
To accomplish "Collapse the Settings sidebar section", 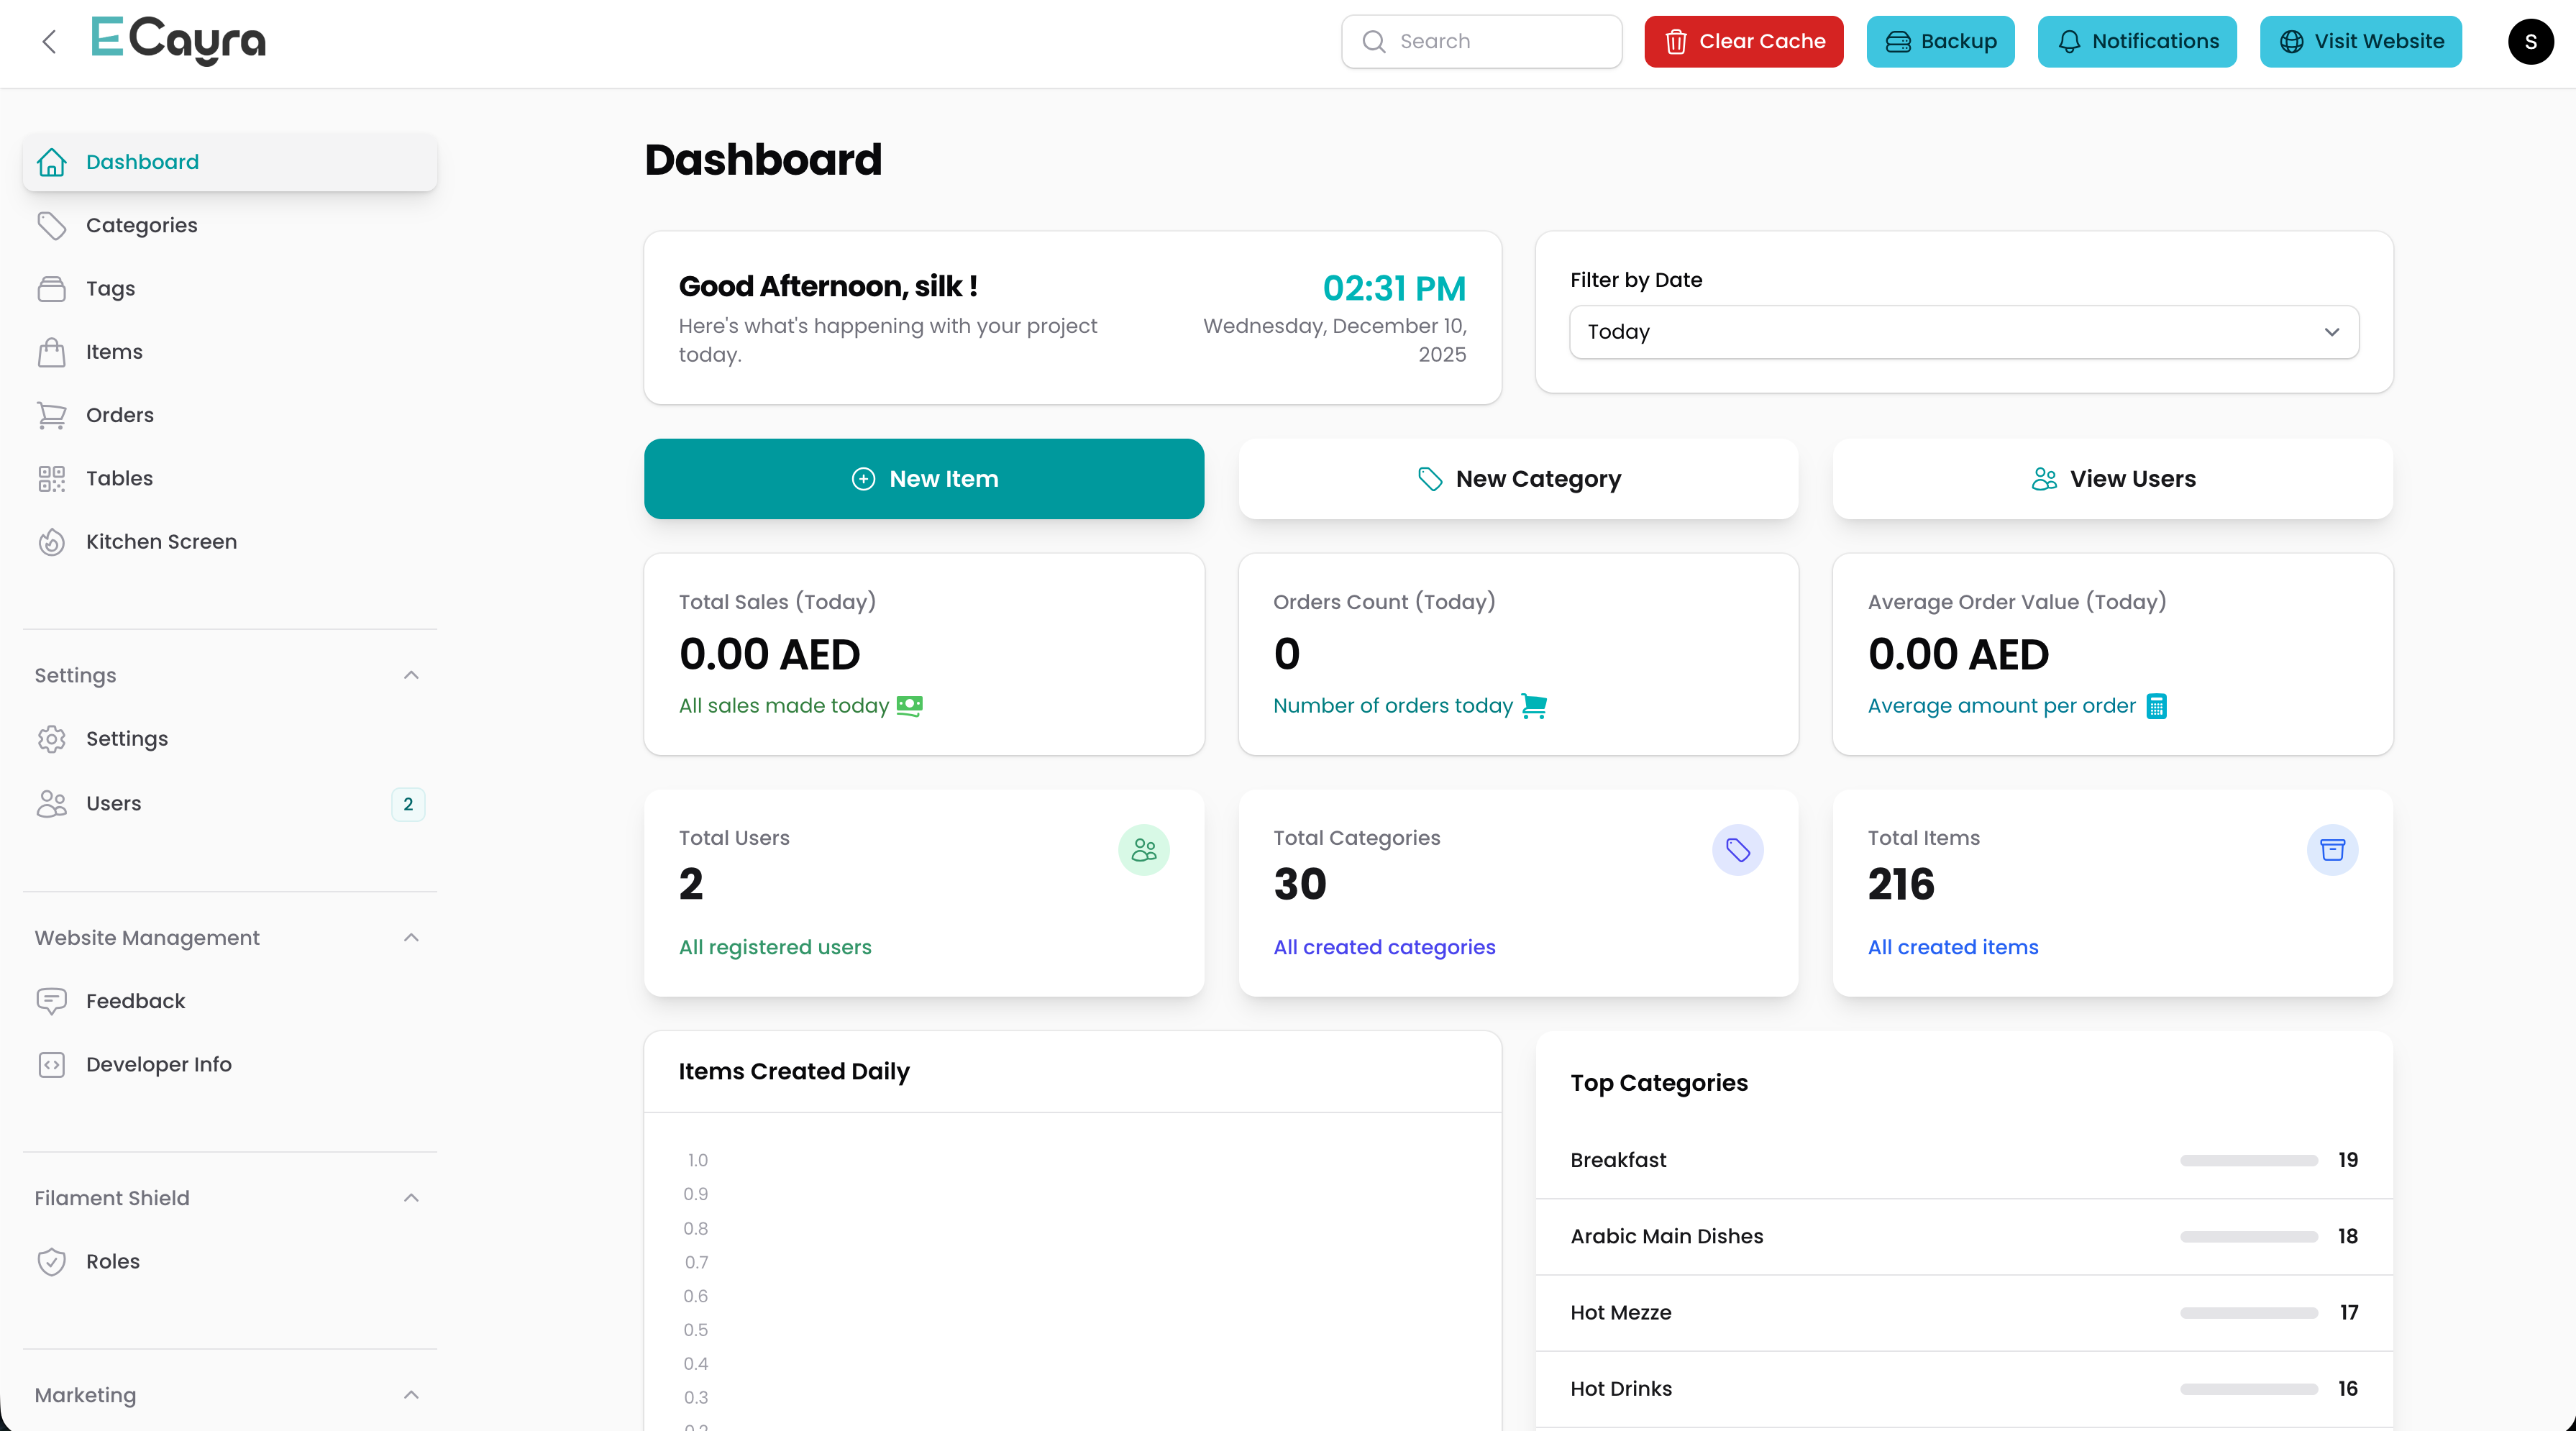I will pyautogui.click(x=411, y=675).
